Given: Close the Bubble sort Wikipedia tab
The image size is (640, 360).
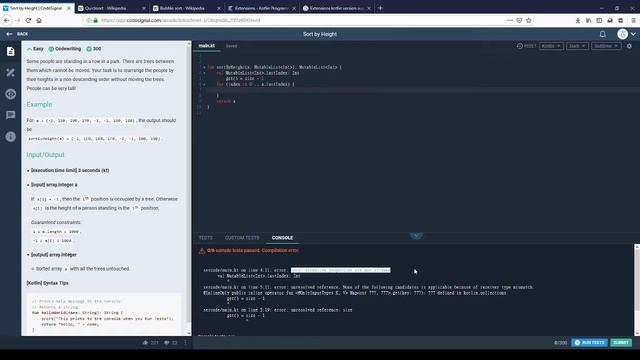Looking at the screenshot, I should click(x=219, y=8).
